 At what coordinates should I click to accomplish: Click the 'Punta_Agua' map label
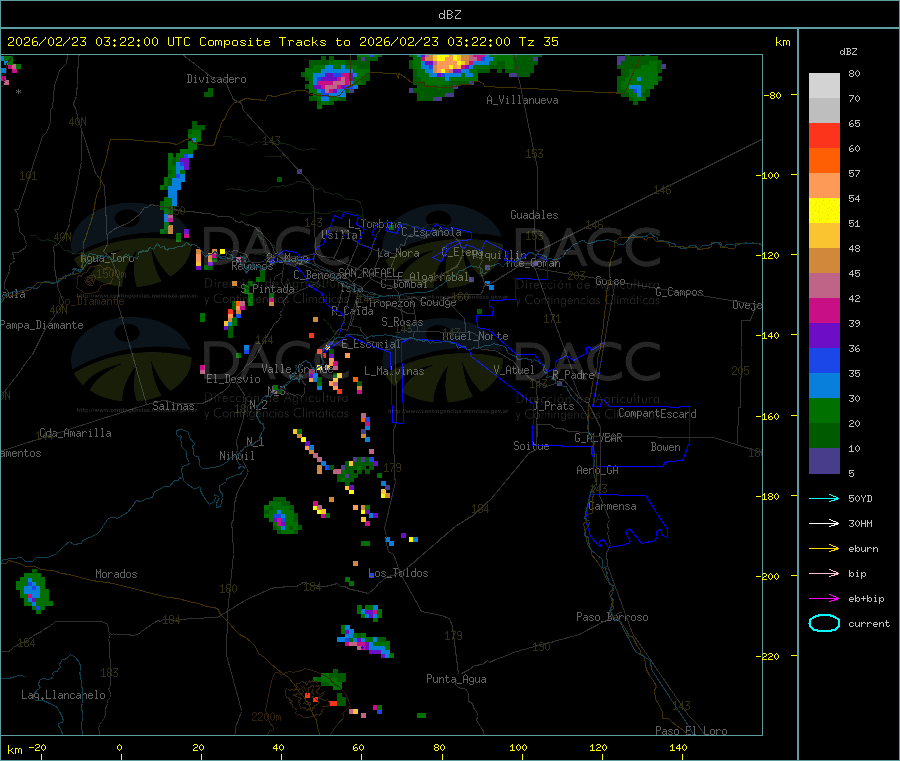point(456,679)
